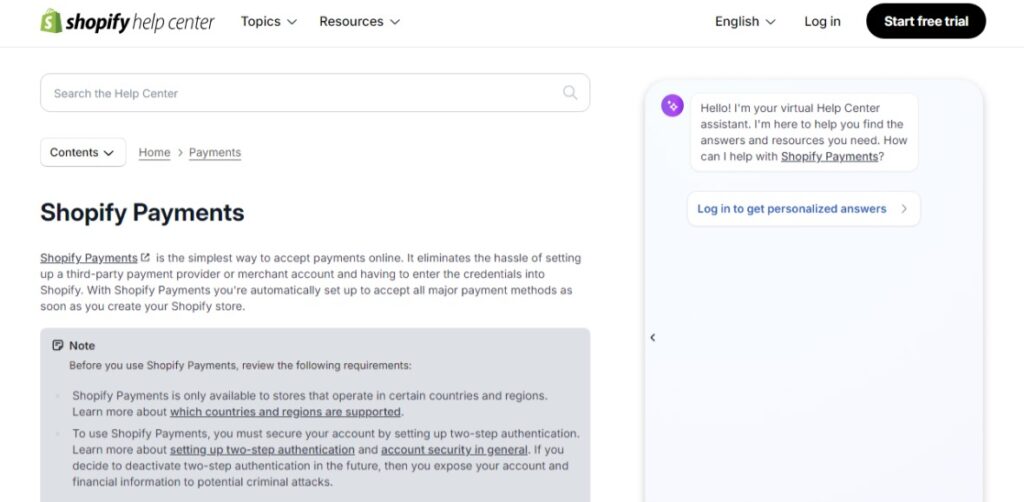Open the Topics dropdown menu

[268, 22]
